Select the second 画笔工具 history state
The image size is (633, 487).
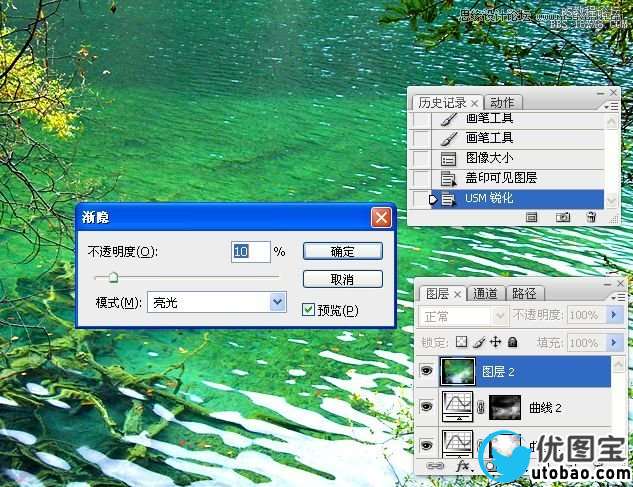[x=518, y=139]
